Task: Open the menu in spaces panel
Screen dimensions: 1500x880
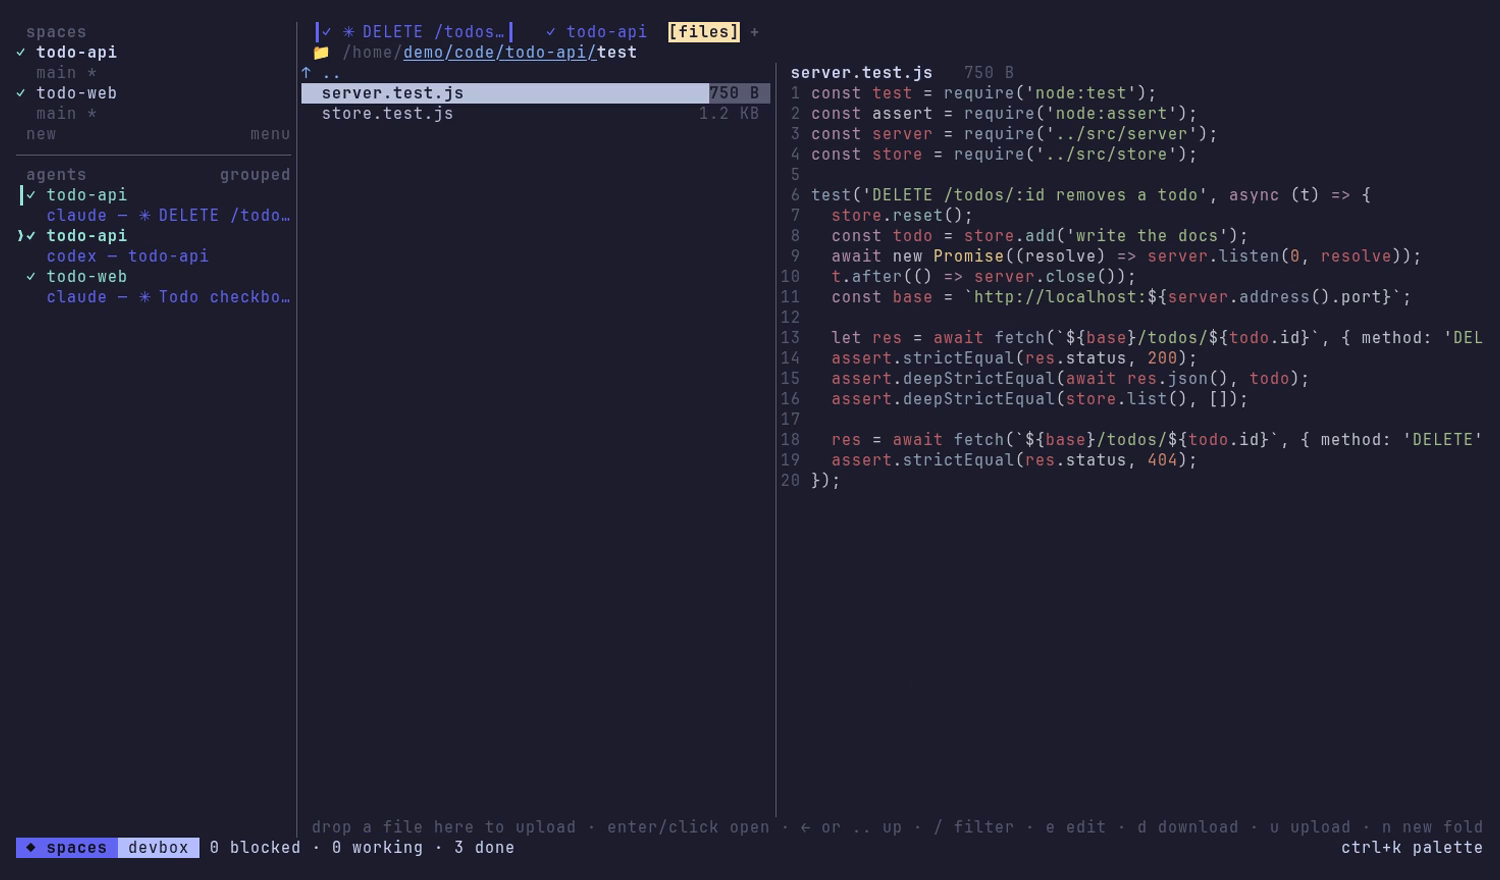Action: [270, 134]
